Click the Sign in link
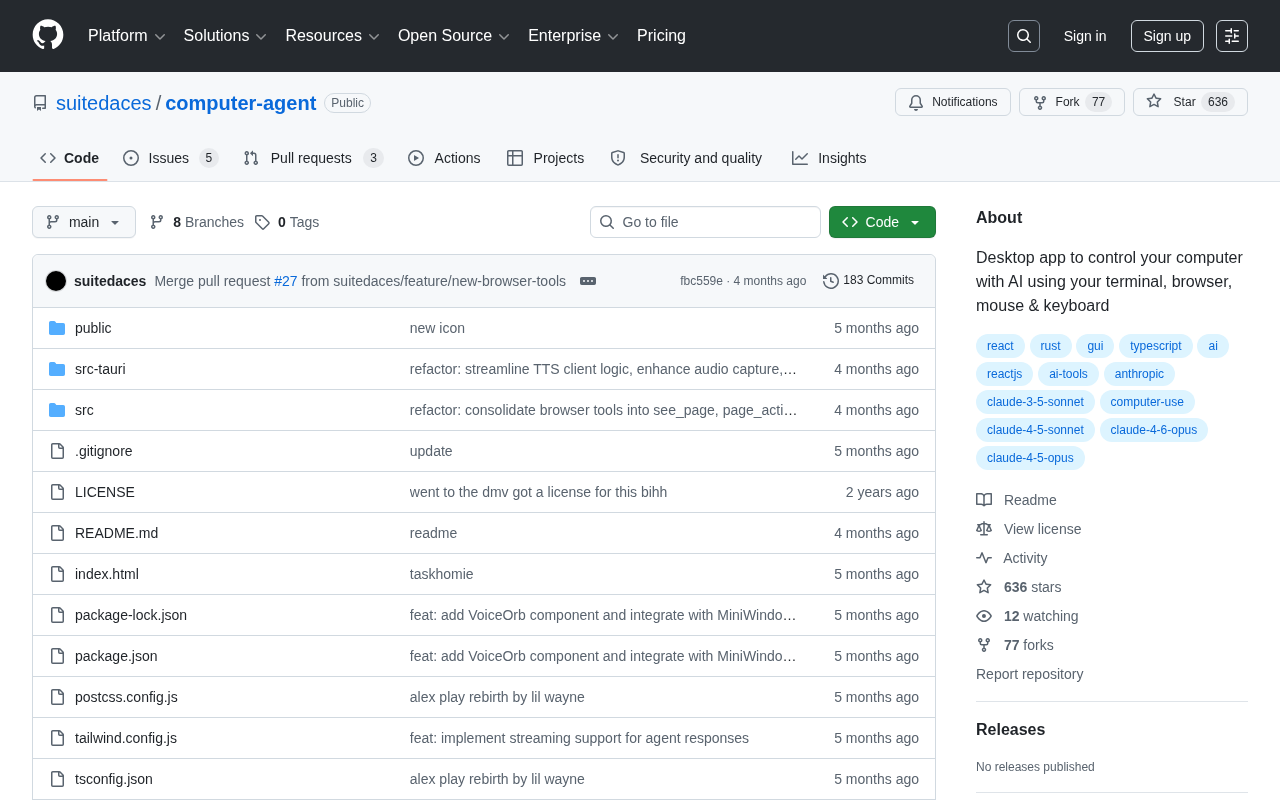Screen dimensions: 1280x800 tap(1085, 36)
